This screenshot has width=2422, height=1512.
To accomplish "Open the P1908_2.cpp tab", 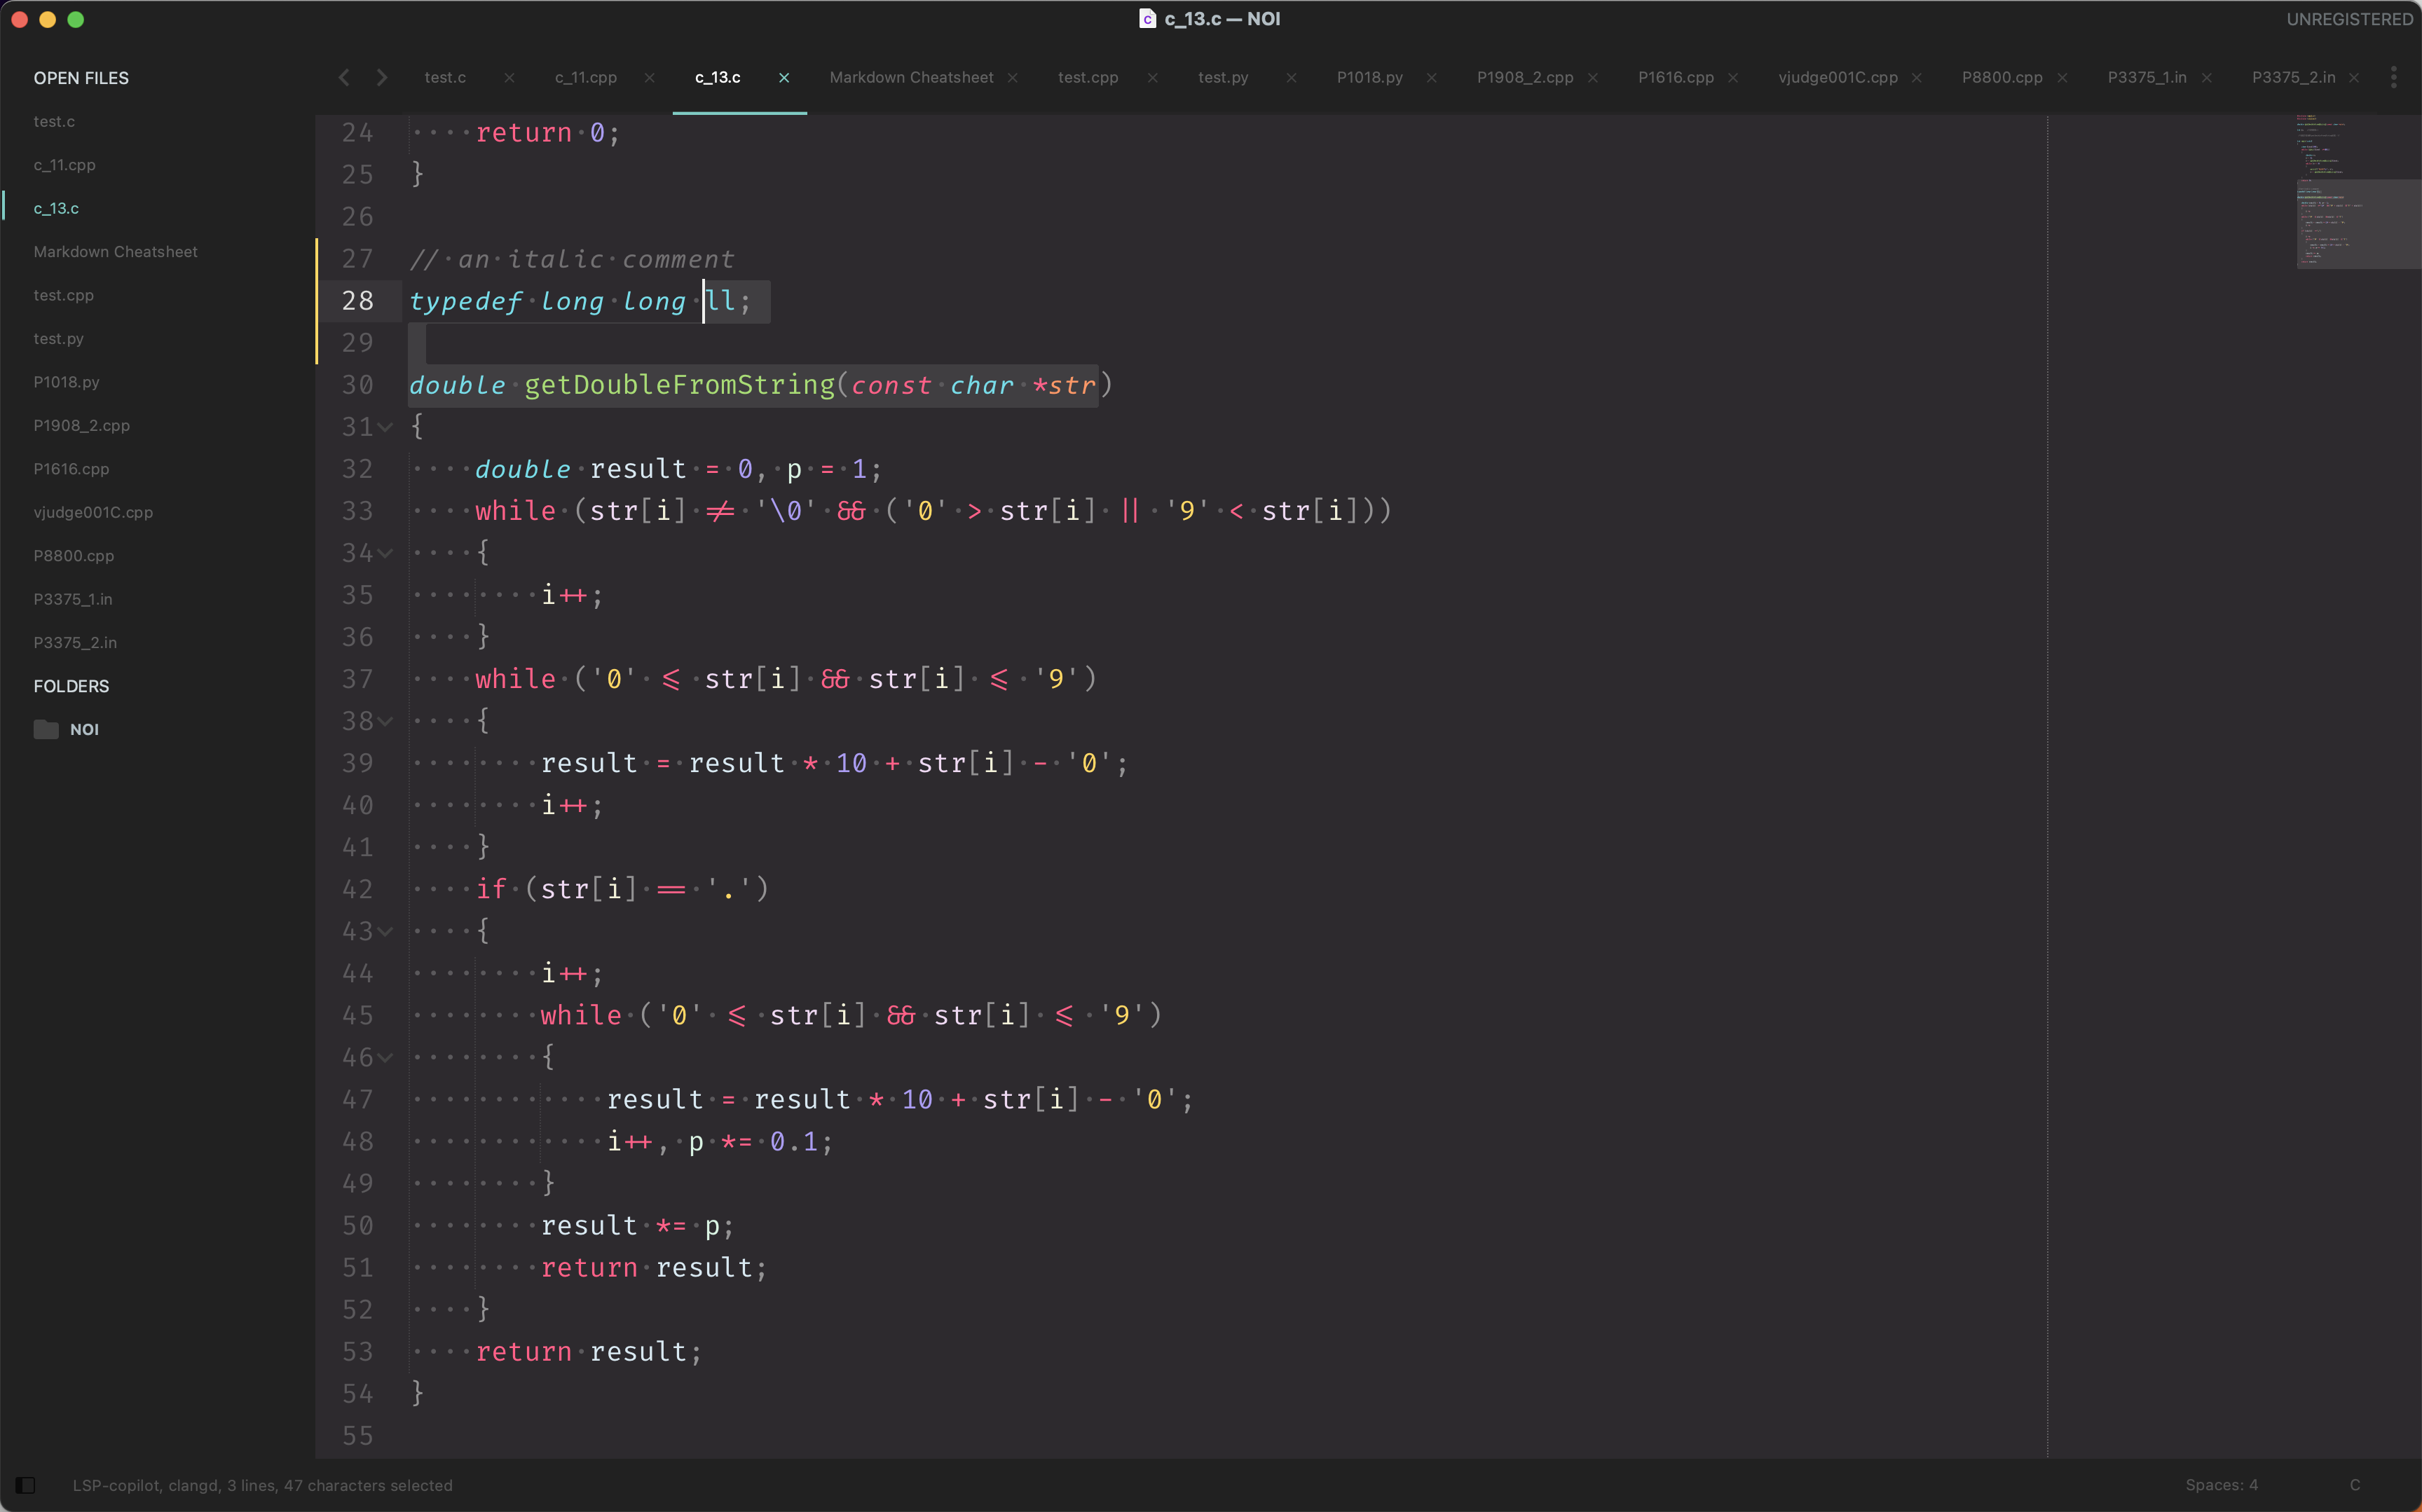I will coord(1525,77).
